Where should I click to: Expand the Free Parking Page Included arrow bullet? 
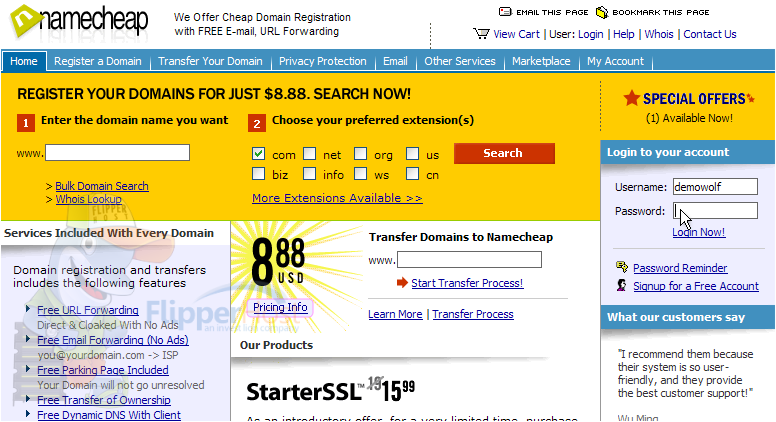point(28,369)
